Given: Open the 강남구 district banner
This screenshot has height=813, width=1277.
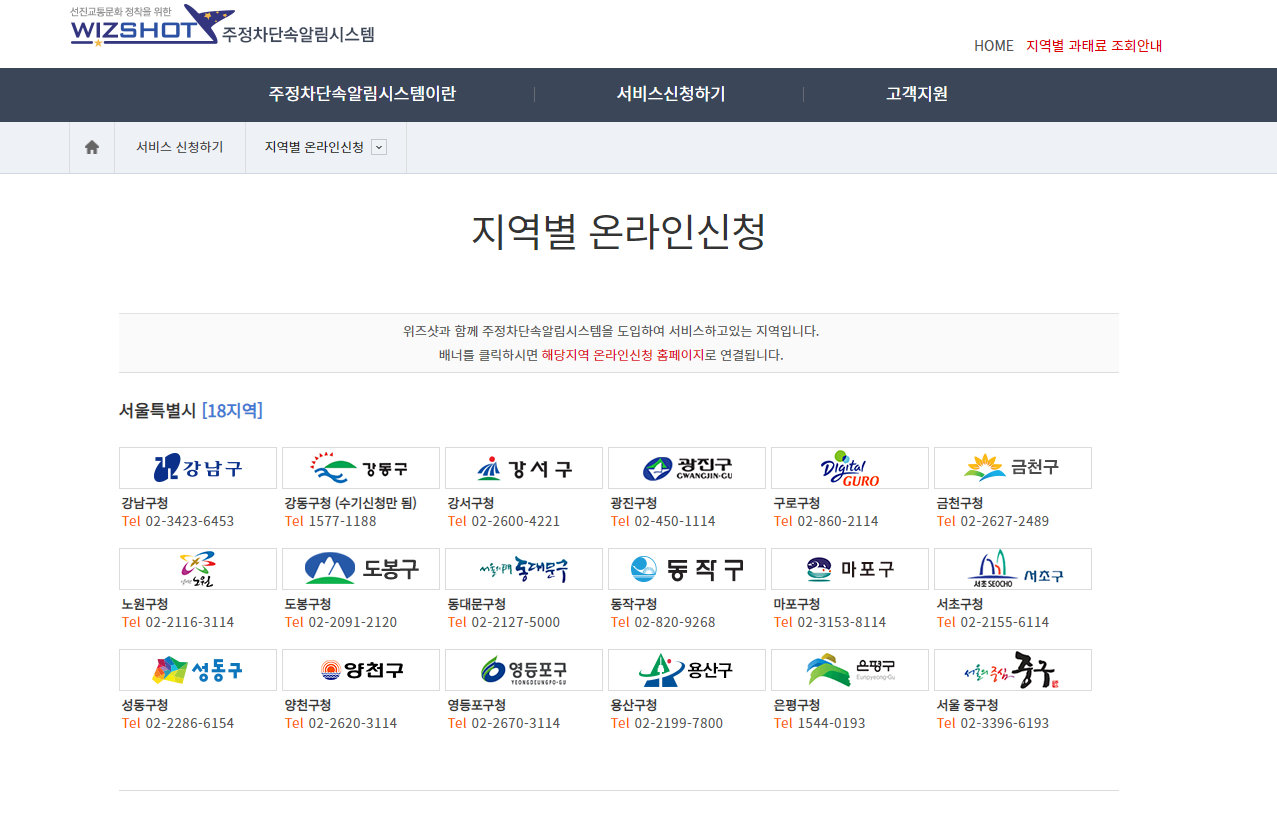Looking at the screenshot, I should 198,468.
